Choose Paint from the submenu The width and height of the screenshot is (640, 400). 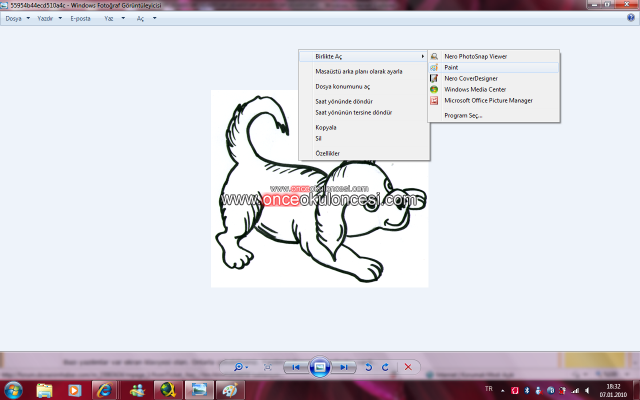(x=451, y=67)
